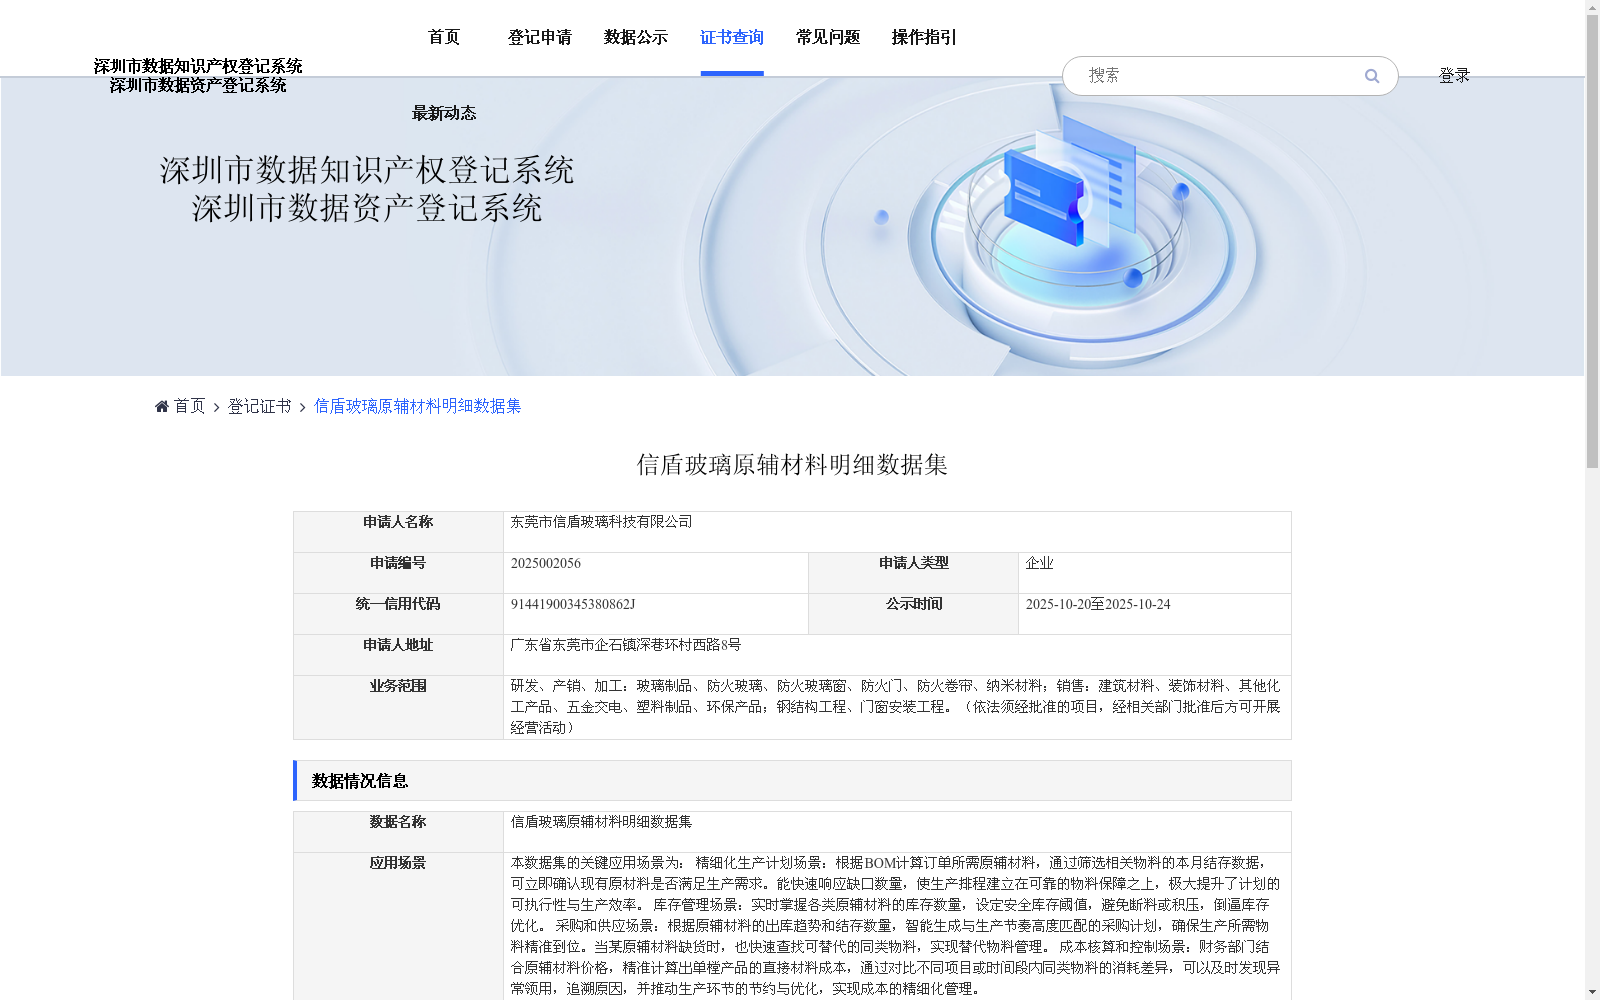Click the 申请人名称 label cell
The height and width of the screenshot is (1000, 1600).
click(398, 532)
